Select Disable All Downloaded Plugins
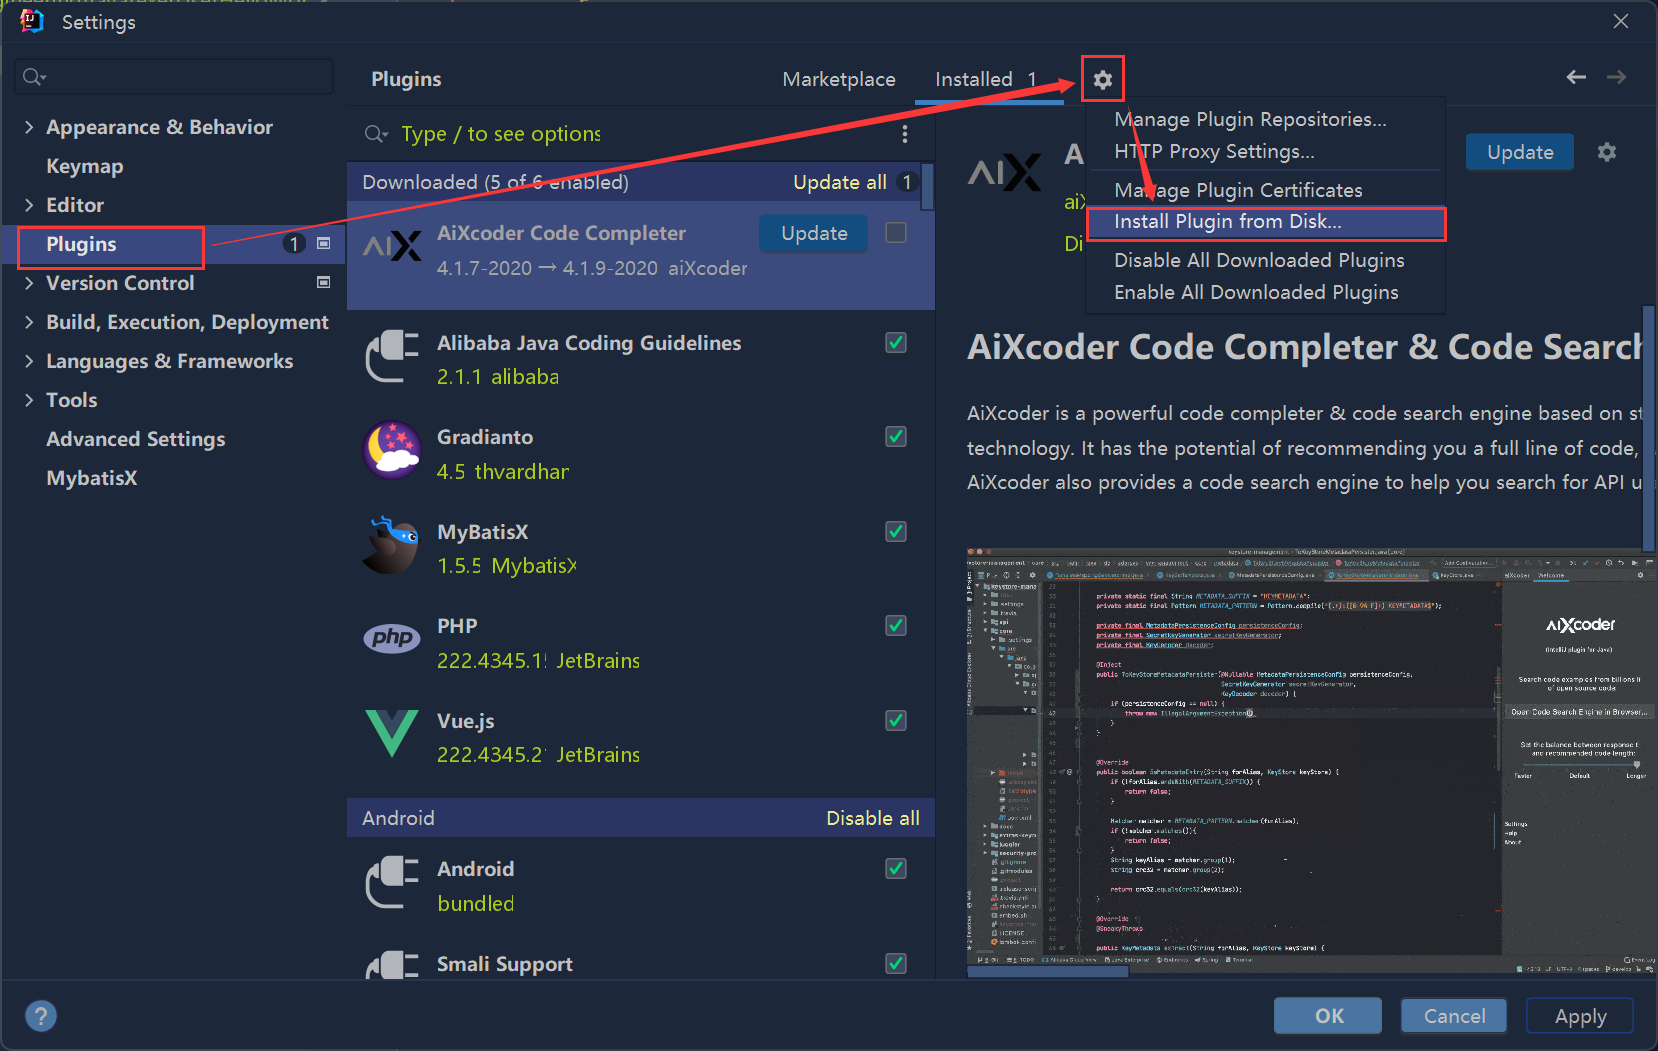This screenshot has width=1658, height=1051. tap(1265, 260)
